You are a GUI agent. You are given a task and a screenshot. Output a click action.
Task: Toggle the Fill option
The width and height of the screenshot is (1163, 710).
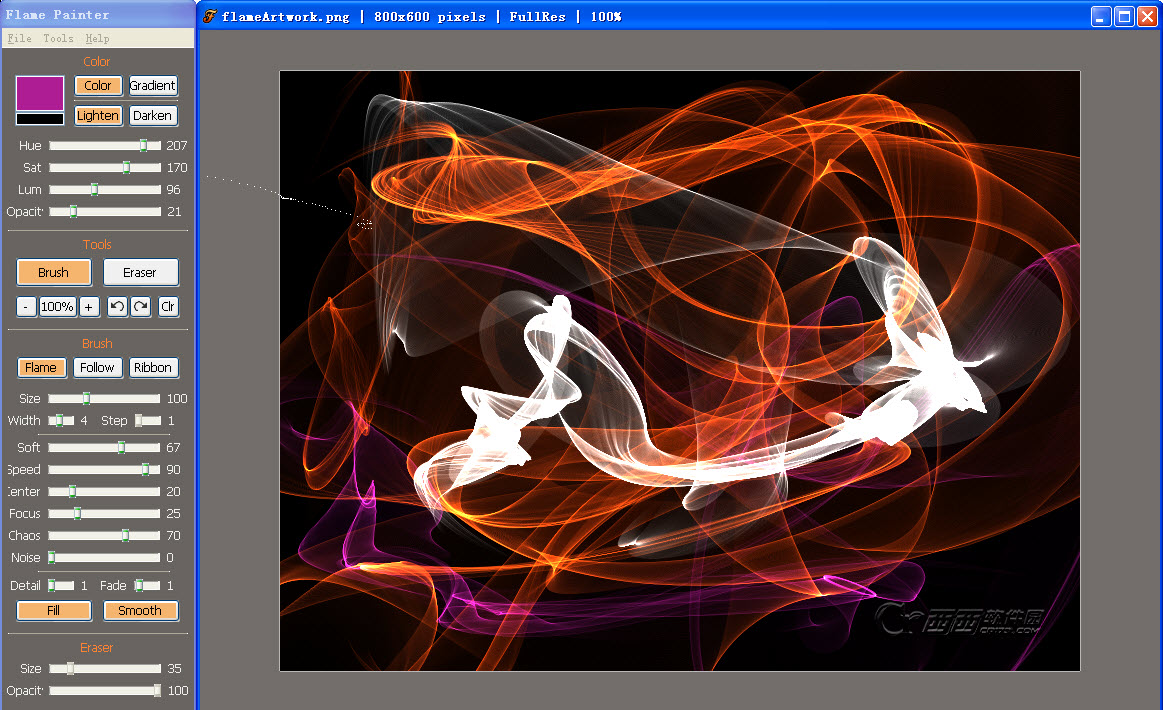[54, 610]
